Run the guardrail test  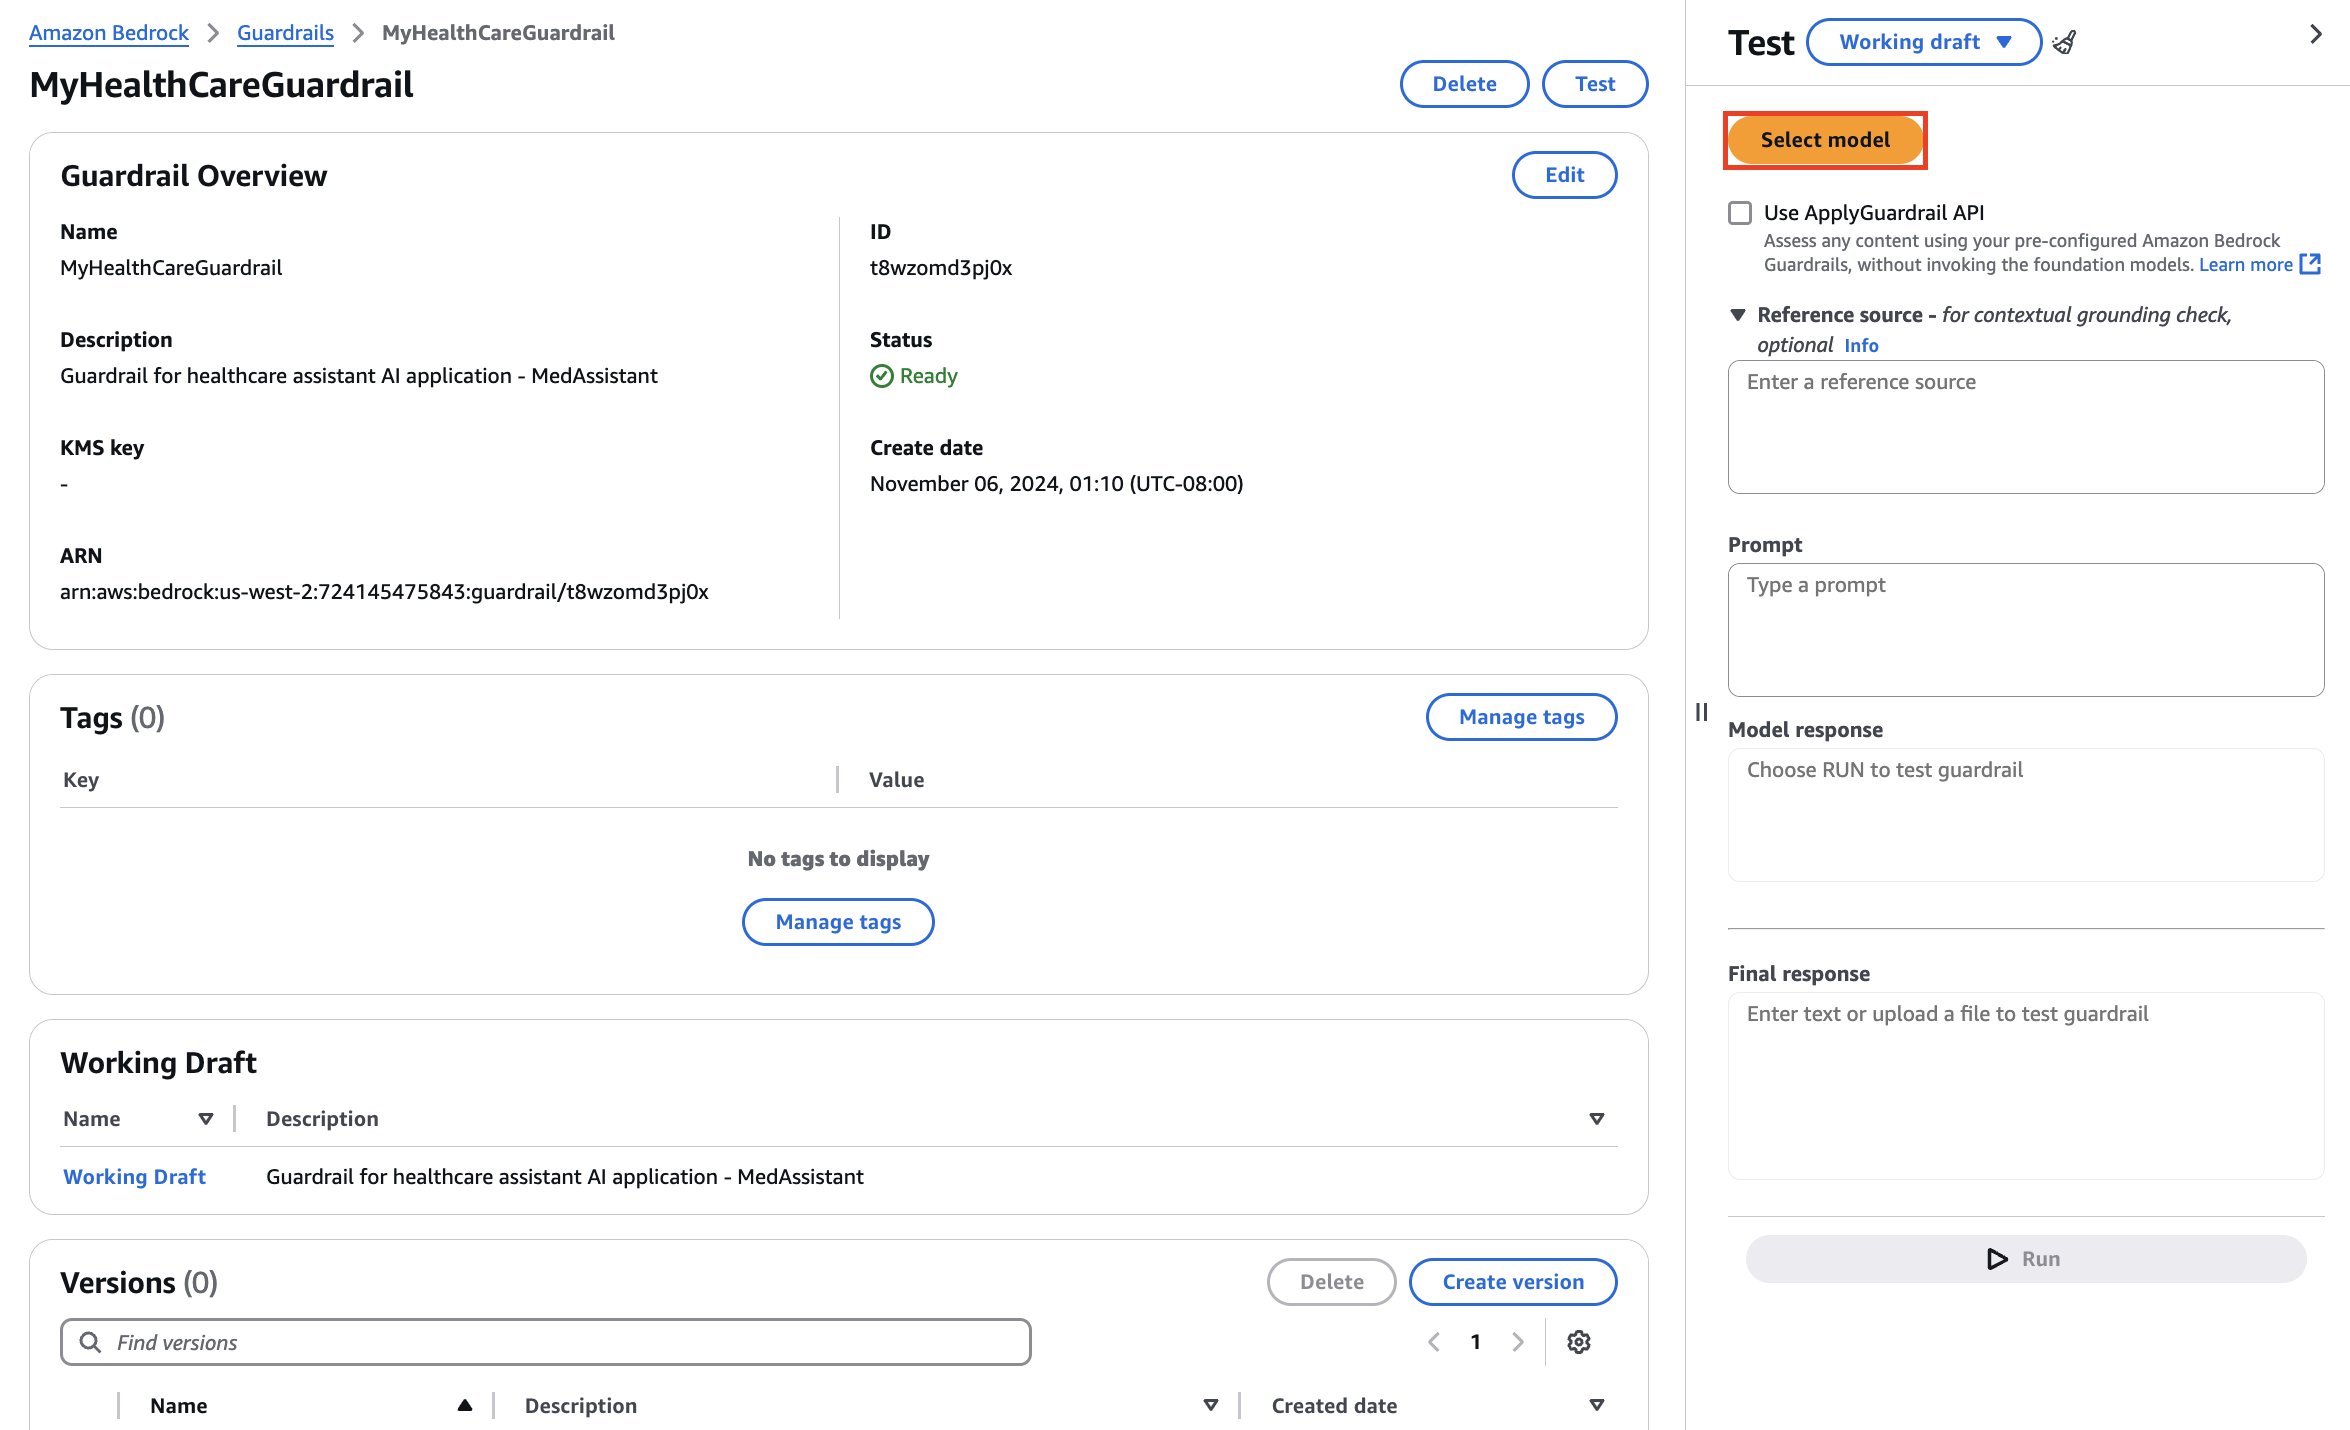[x=2026, y=1259]
